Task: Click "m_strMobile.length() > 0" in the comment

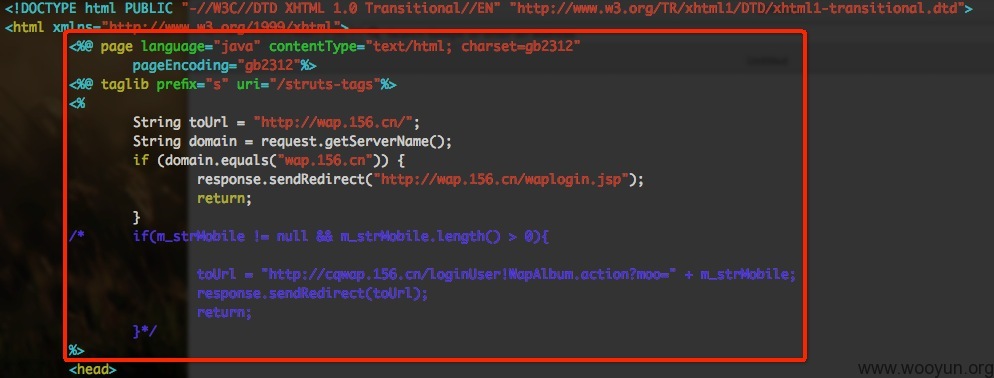Action: tap(437, 237)
